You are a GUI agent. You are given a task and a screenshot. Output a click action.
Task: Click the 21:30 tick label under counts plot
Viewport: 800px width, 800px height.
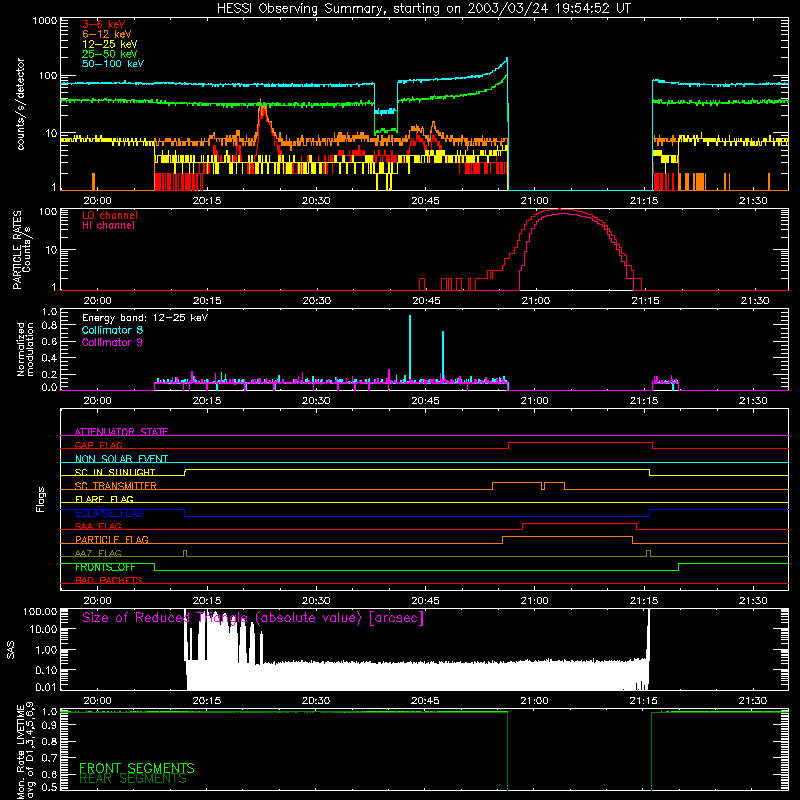753,201
